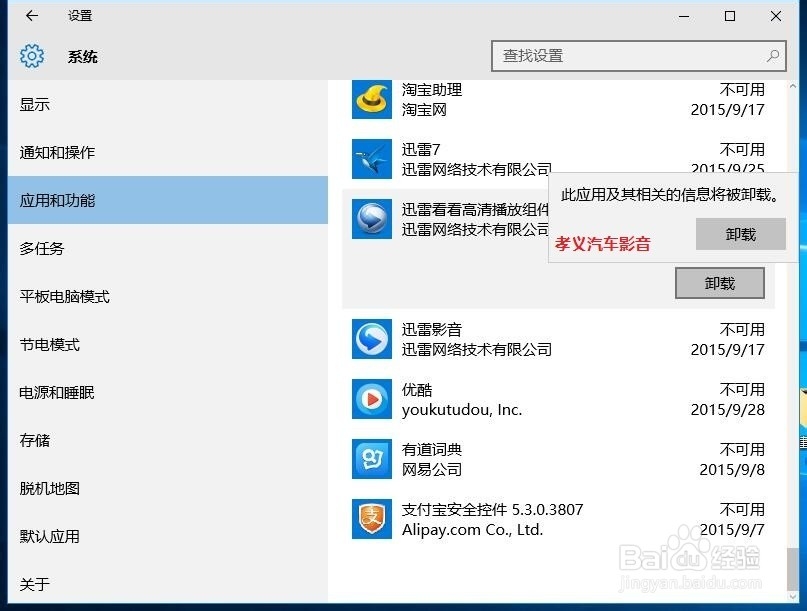Select the 有道词典 app icon
807x611 pixels.
pos(372,459)
